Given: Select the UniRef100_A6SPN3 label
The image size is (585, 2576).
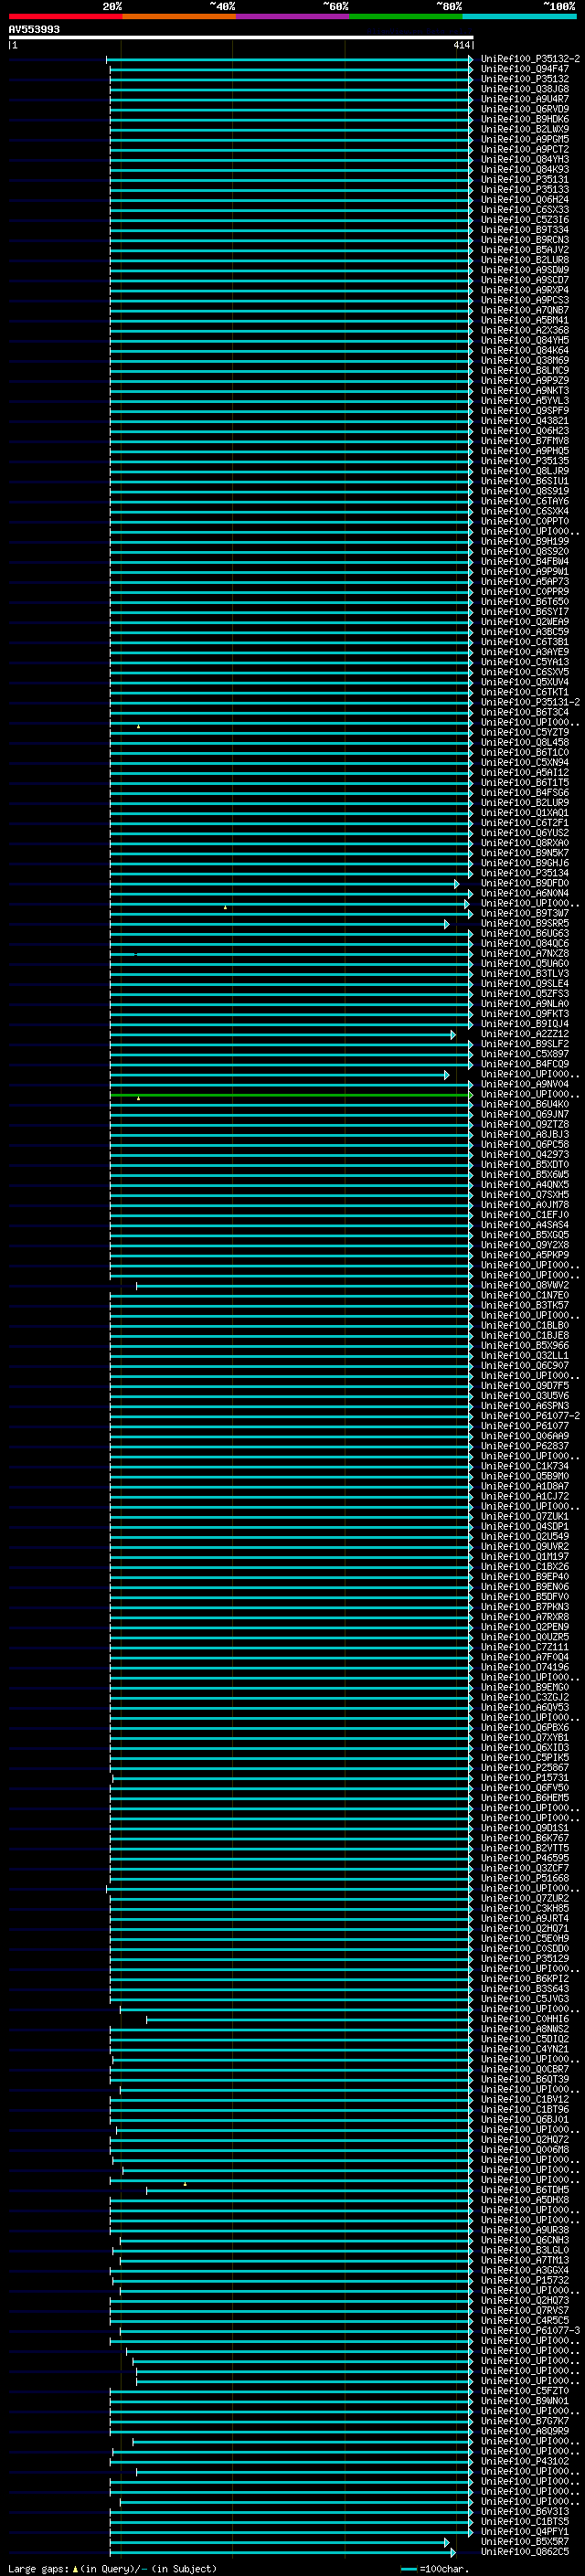Looking at the screenshot, I should [525, 1406].
